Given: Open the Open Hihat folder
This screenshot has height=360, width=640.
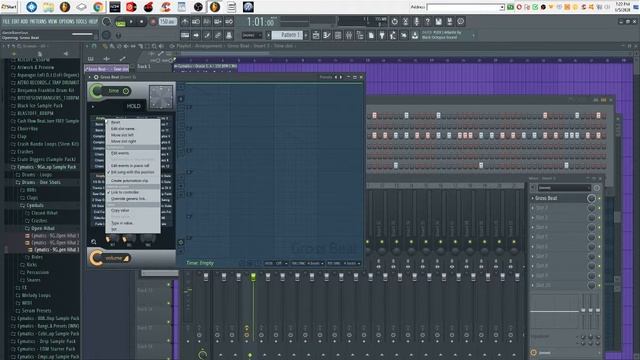Looking at the screenshot, I should 40,229.
